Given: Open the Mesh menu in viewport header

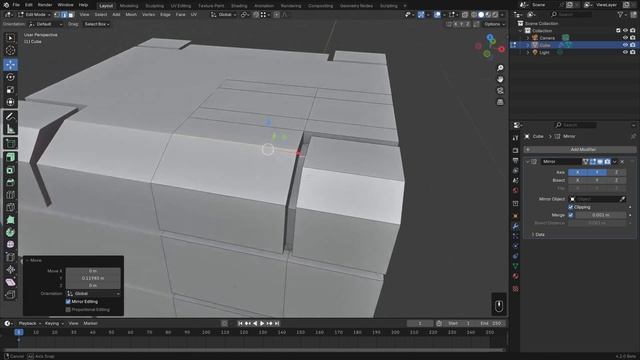Looking at the screenshot, I should tap(131, 15).
